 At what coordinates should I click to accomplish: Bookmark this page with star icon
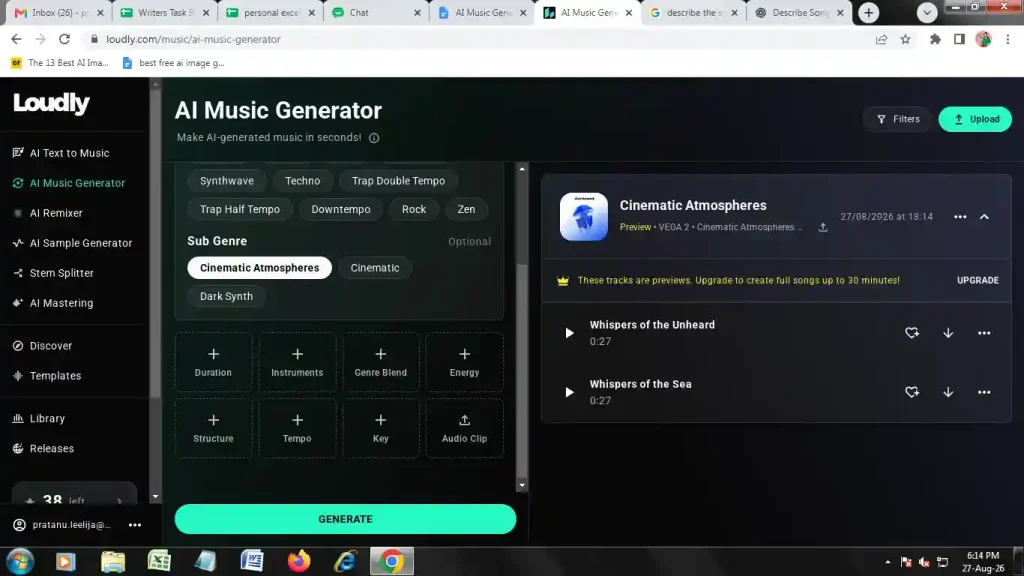pos(905,39)
